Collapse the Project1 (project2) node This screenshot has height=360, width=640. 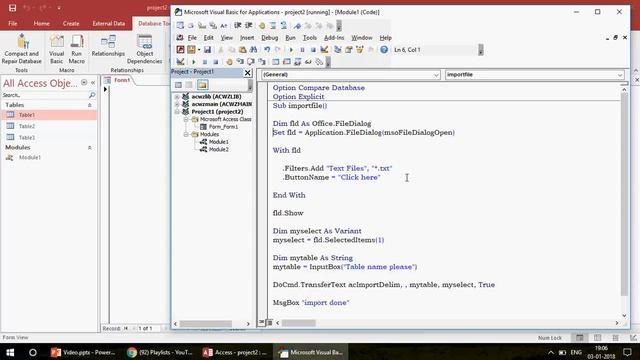coord(177,111)
